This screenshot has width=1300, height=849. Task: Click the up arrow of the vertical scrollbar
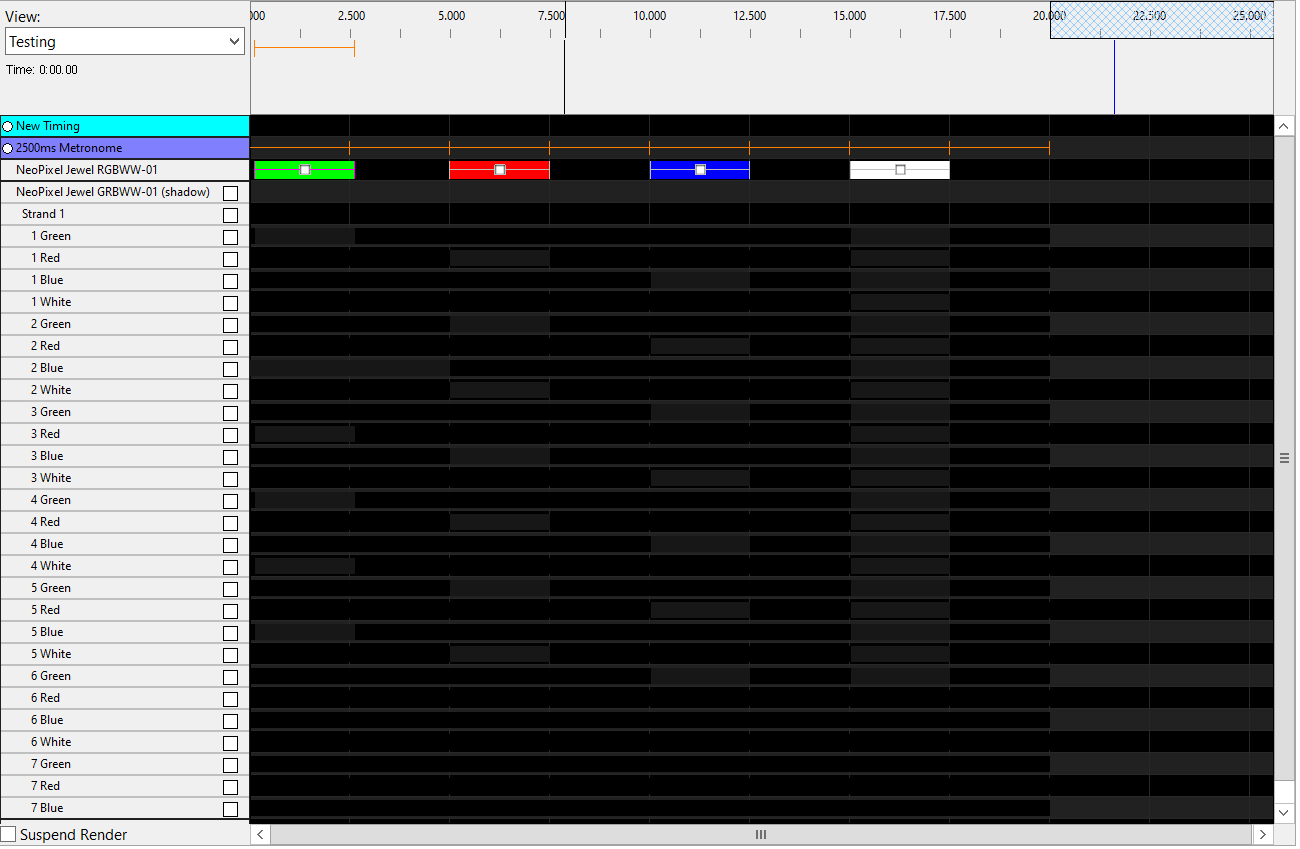tap(1284, 125)
